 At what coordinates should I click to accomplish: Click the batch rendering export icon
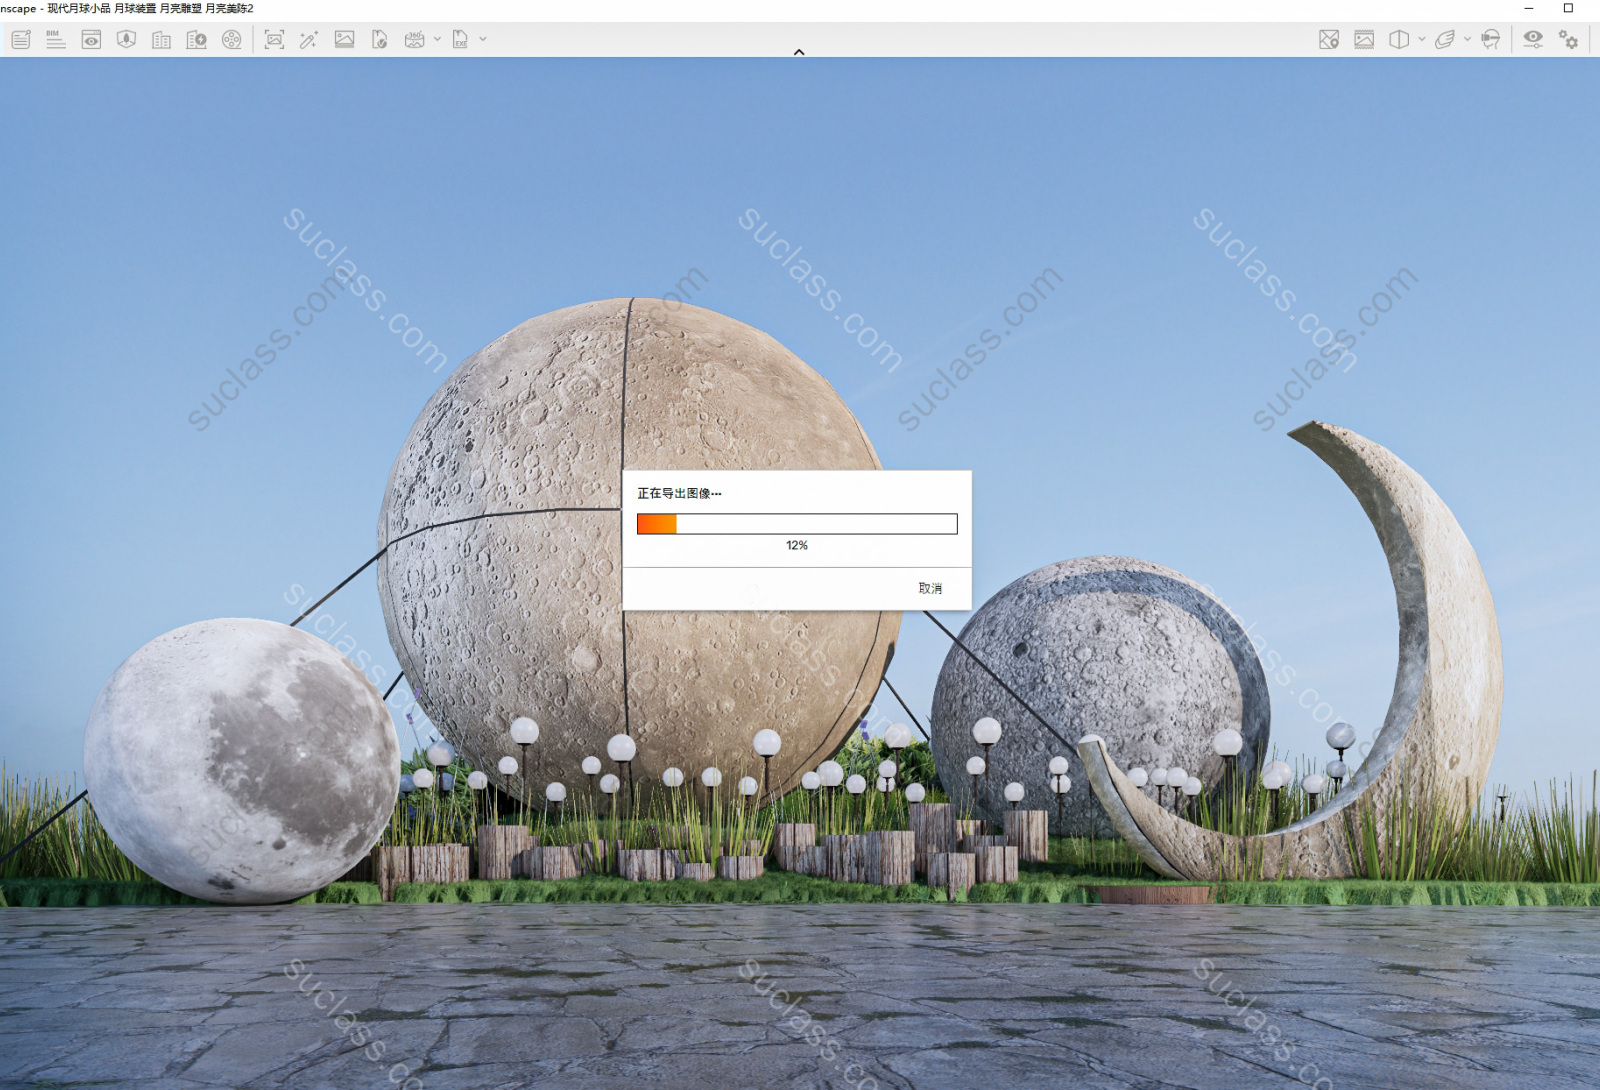(379, 40)
